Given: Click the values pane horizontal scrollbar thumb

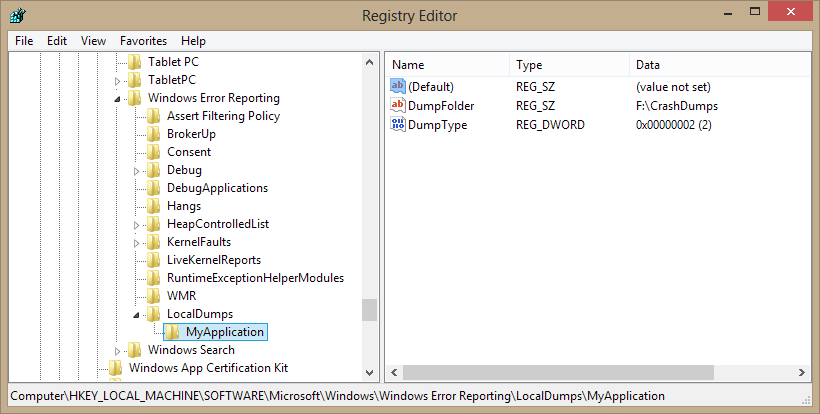Looking at the screenshot, I should (558, 373).
